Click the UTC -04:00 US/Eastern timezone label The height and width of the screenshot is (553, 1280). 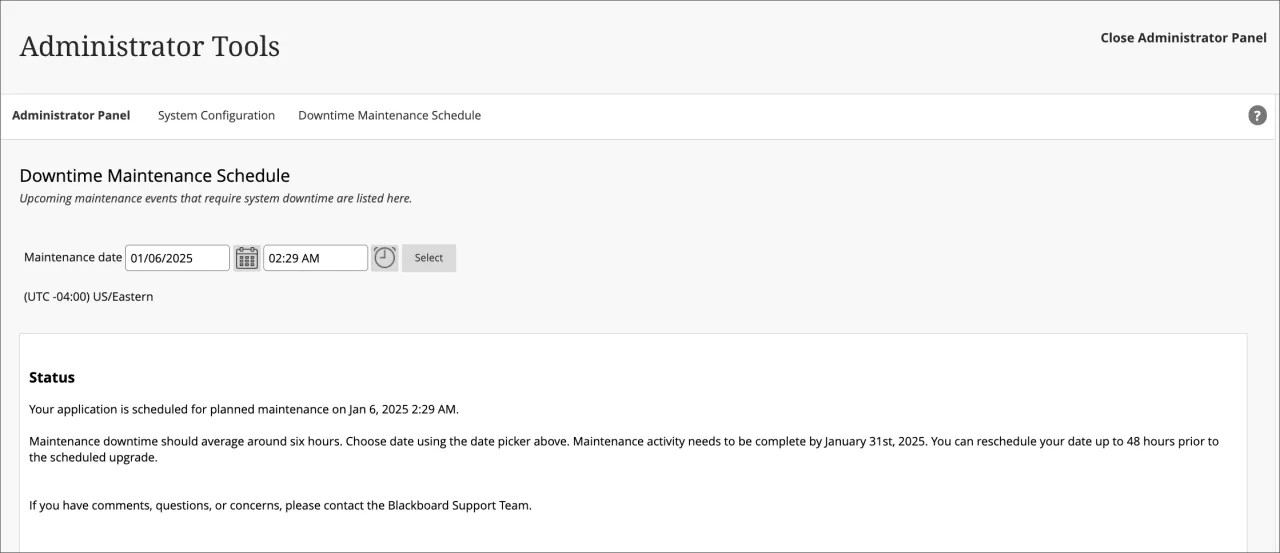pyautogui.click(x=89, y=297)
